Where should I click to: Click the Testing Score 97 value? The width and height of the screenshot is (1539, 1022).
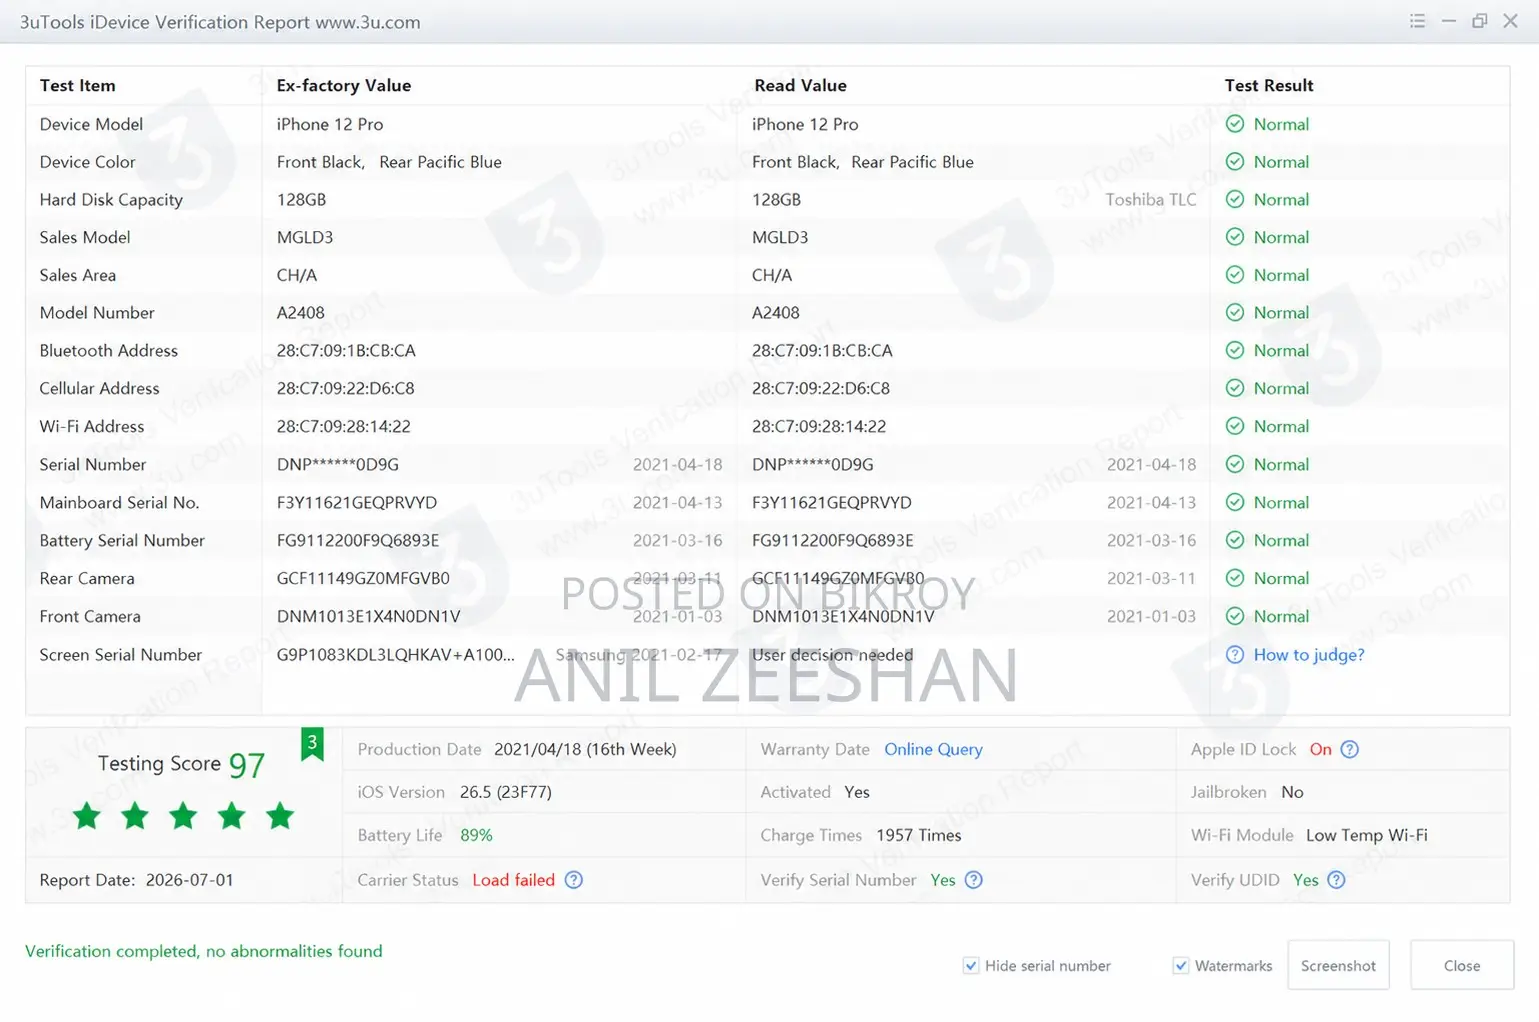[247, 765]
